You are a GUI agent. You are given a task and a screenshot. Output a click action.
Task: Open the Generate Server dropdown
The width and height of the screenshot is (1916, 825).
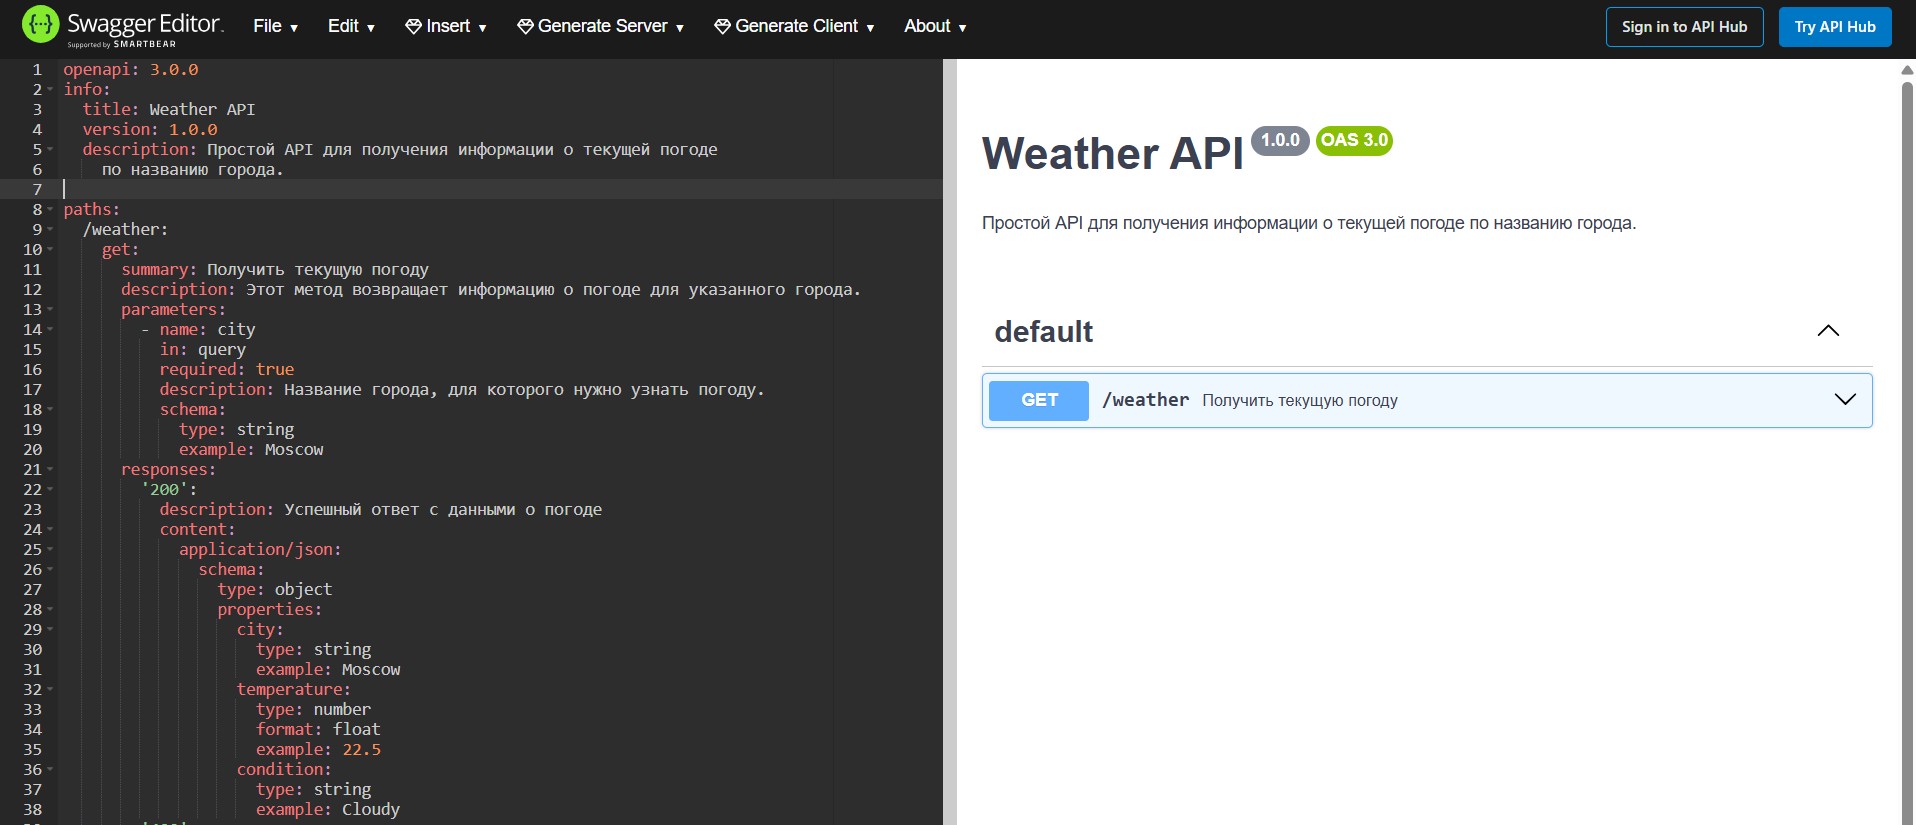click(x=600, y=27)
